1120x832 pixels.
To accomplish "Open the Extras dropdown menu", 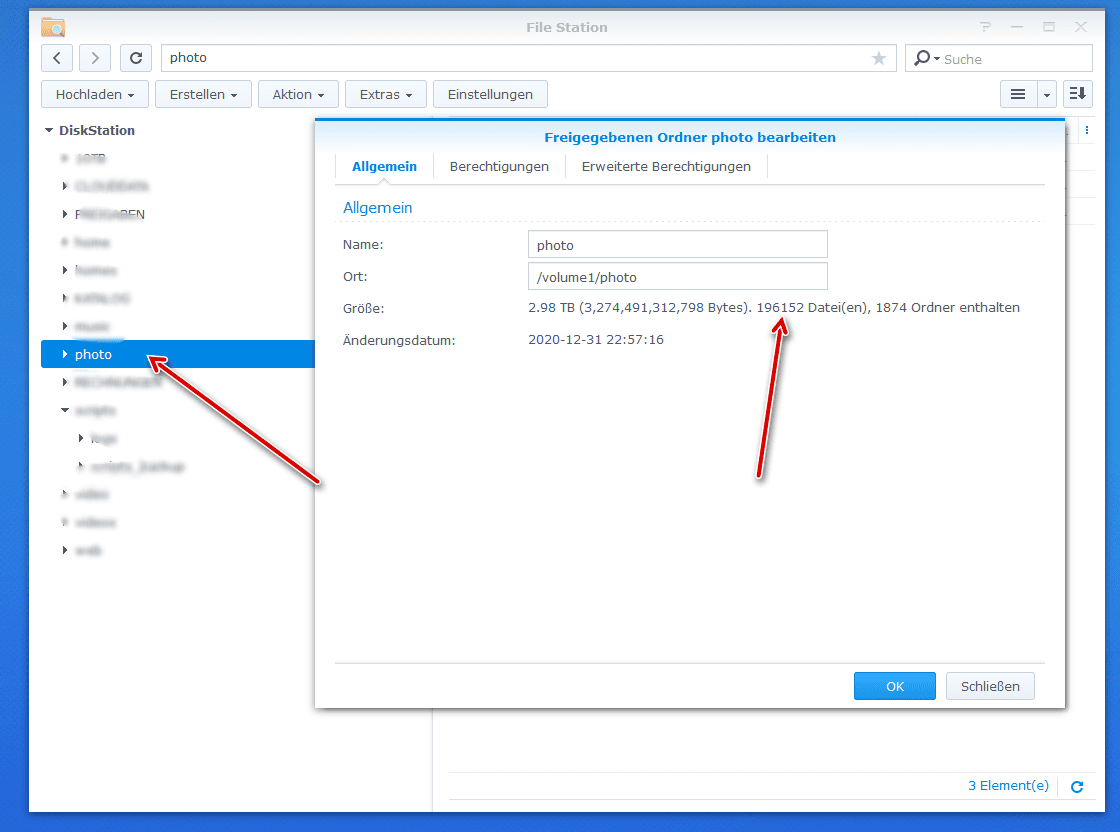I will click(x=386, y=94).
